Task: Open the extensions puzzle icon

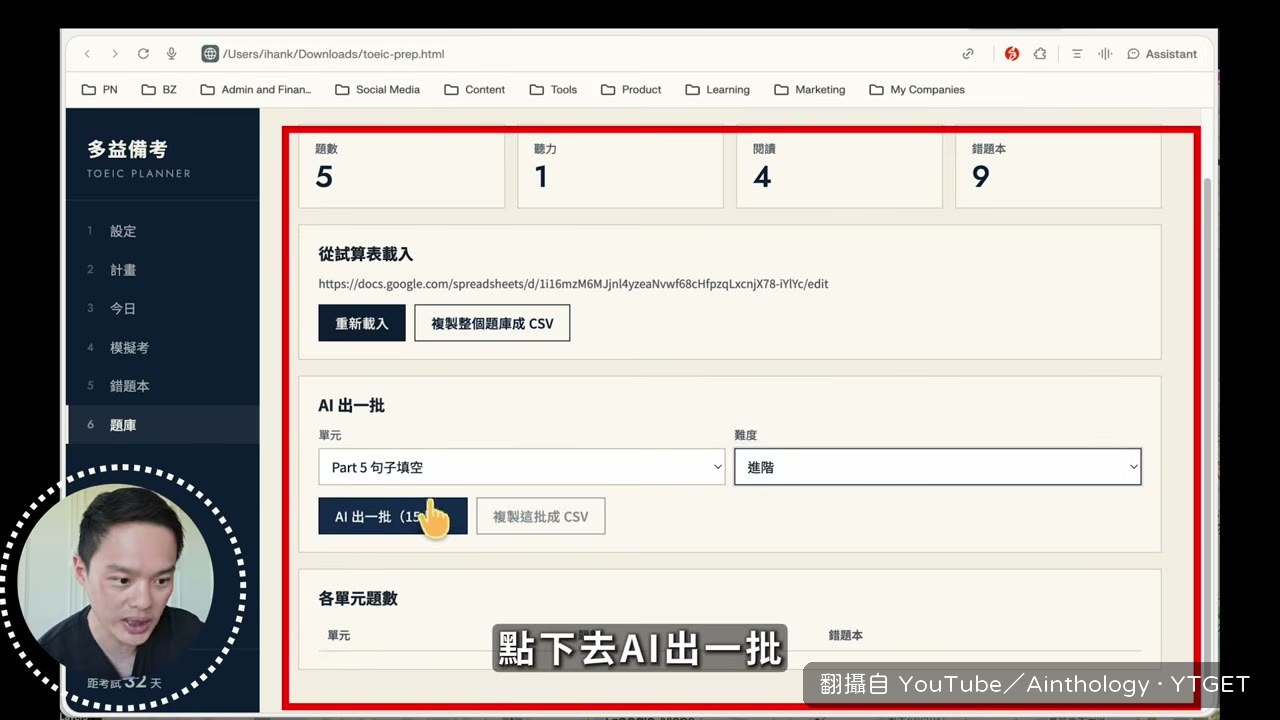Action: (1040, 54)
